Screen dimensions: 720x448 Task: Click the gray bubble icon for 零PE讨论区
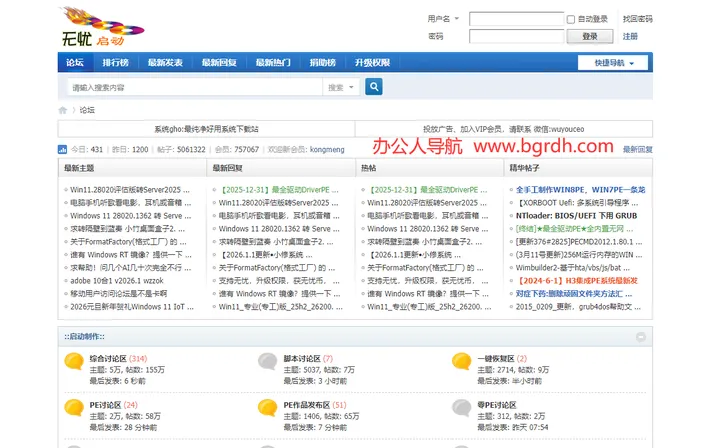(x=461, y=408)
